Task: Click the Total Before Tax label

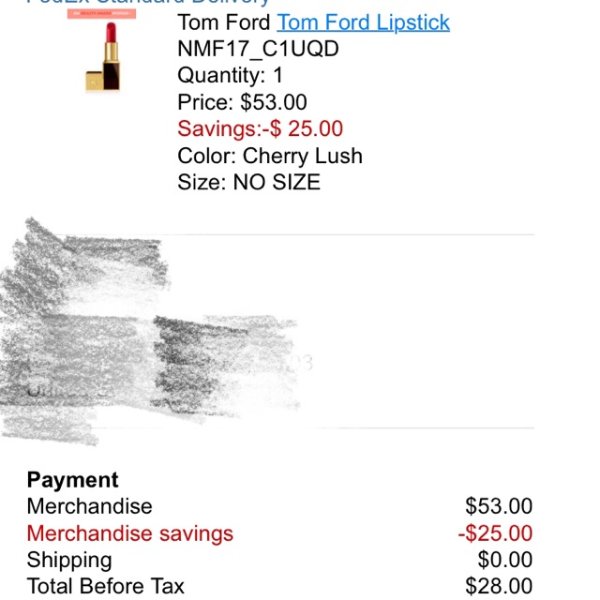Action: tap(106, 586)
